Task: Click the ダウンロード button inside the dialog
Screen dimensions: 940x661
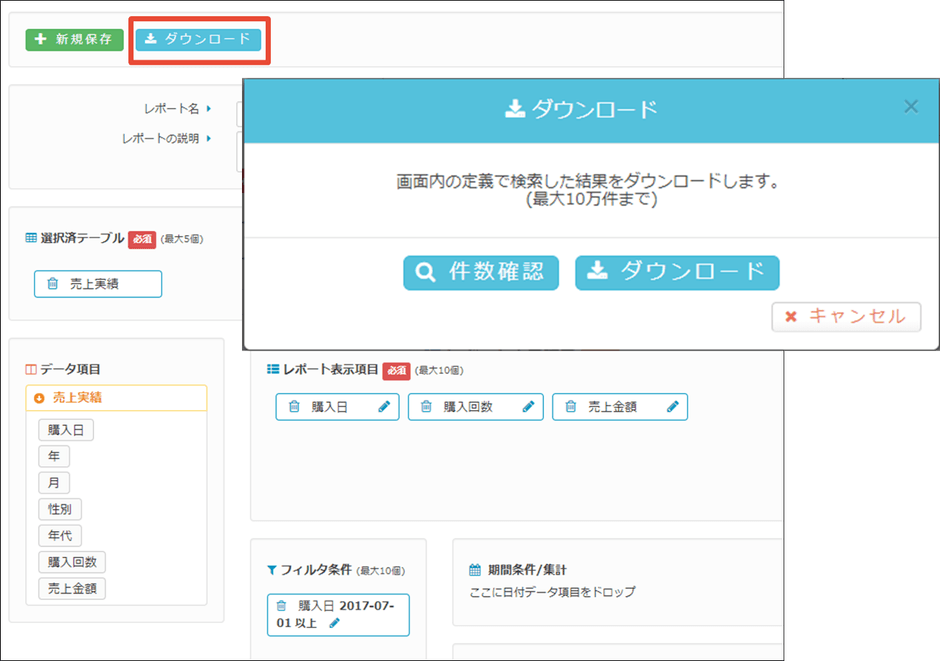Action: tap(677, 272)
